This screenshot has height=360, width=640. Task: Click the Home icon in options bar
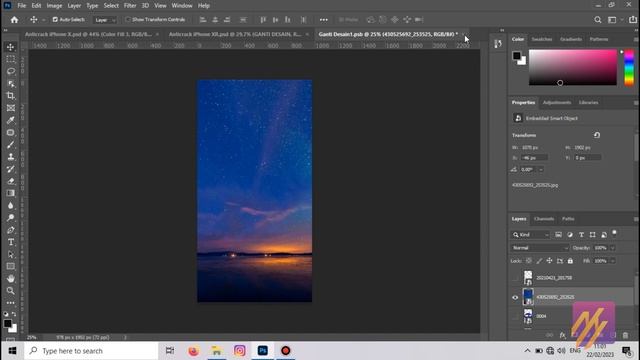coord(14,20)
